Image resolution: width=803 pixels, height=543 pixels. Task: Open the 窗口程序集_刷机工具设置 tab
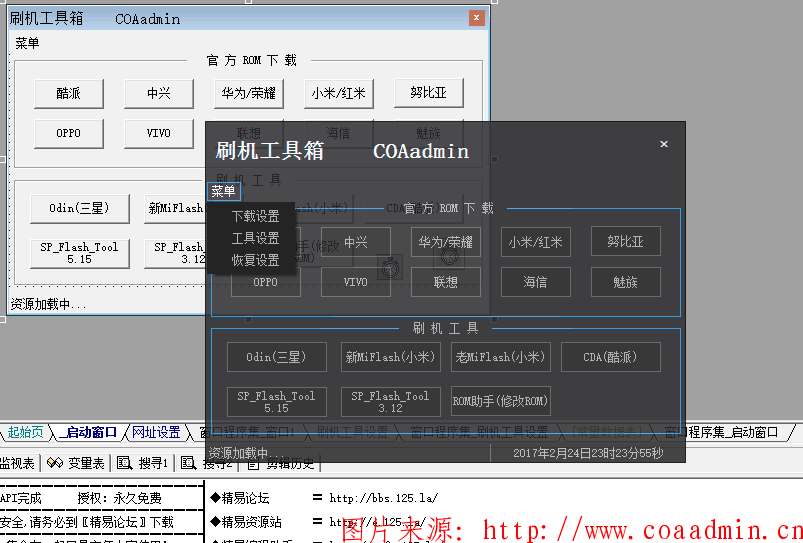(x=479, y=432)
